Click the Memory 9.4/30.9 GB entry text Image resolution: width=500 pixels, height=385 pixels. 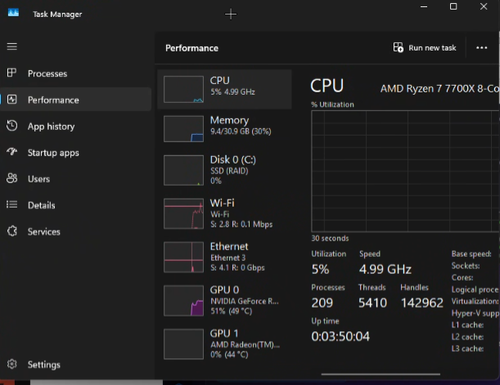click(241, 131)
